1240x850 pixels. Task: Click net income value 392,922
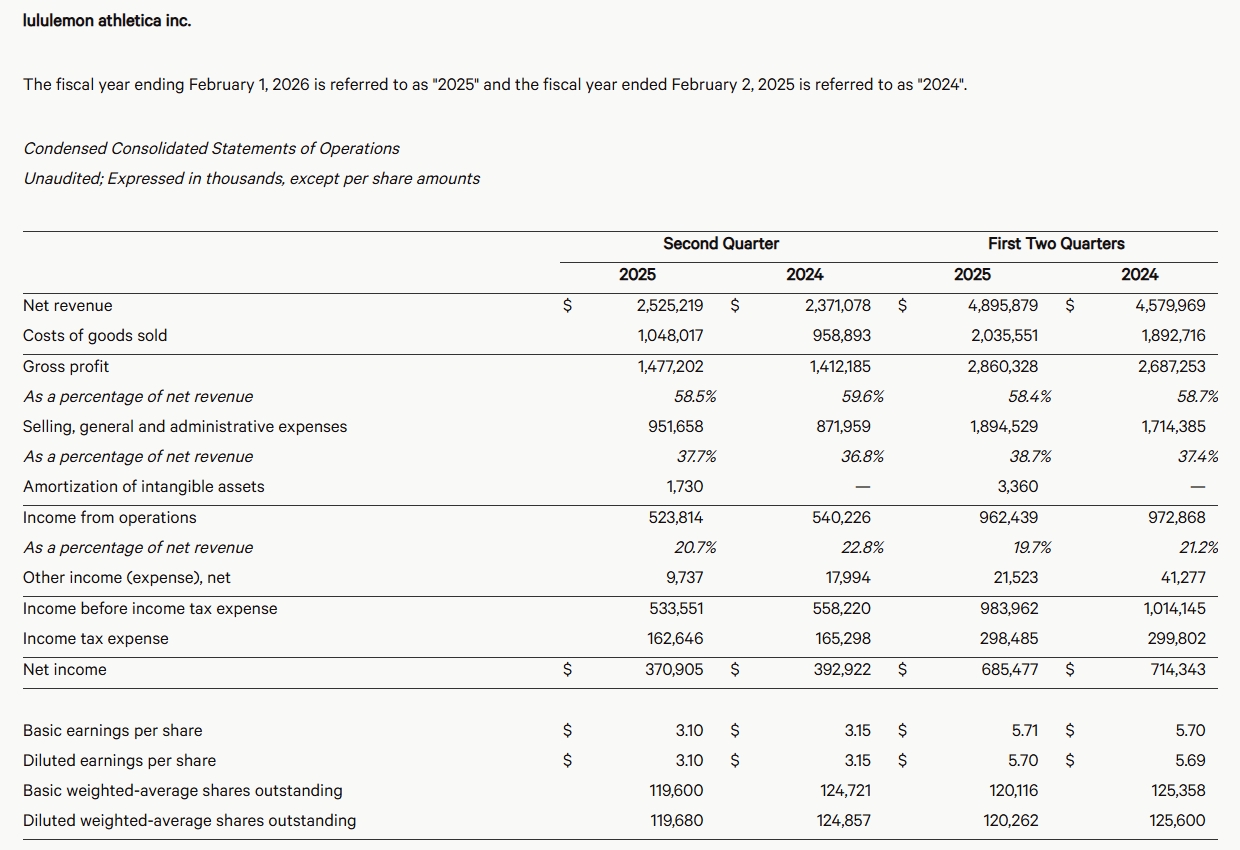pyautogui.click(x=842, y=670)
